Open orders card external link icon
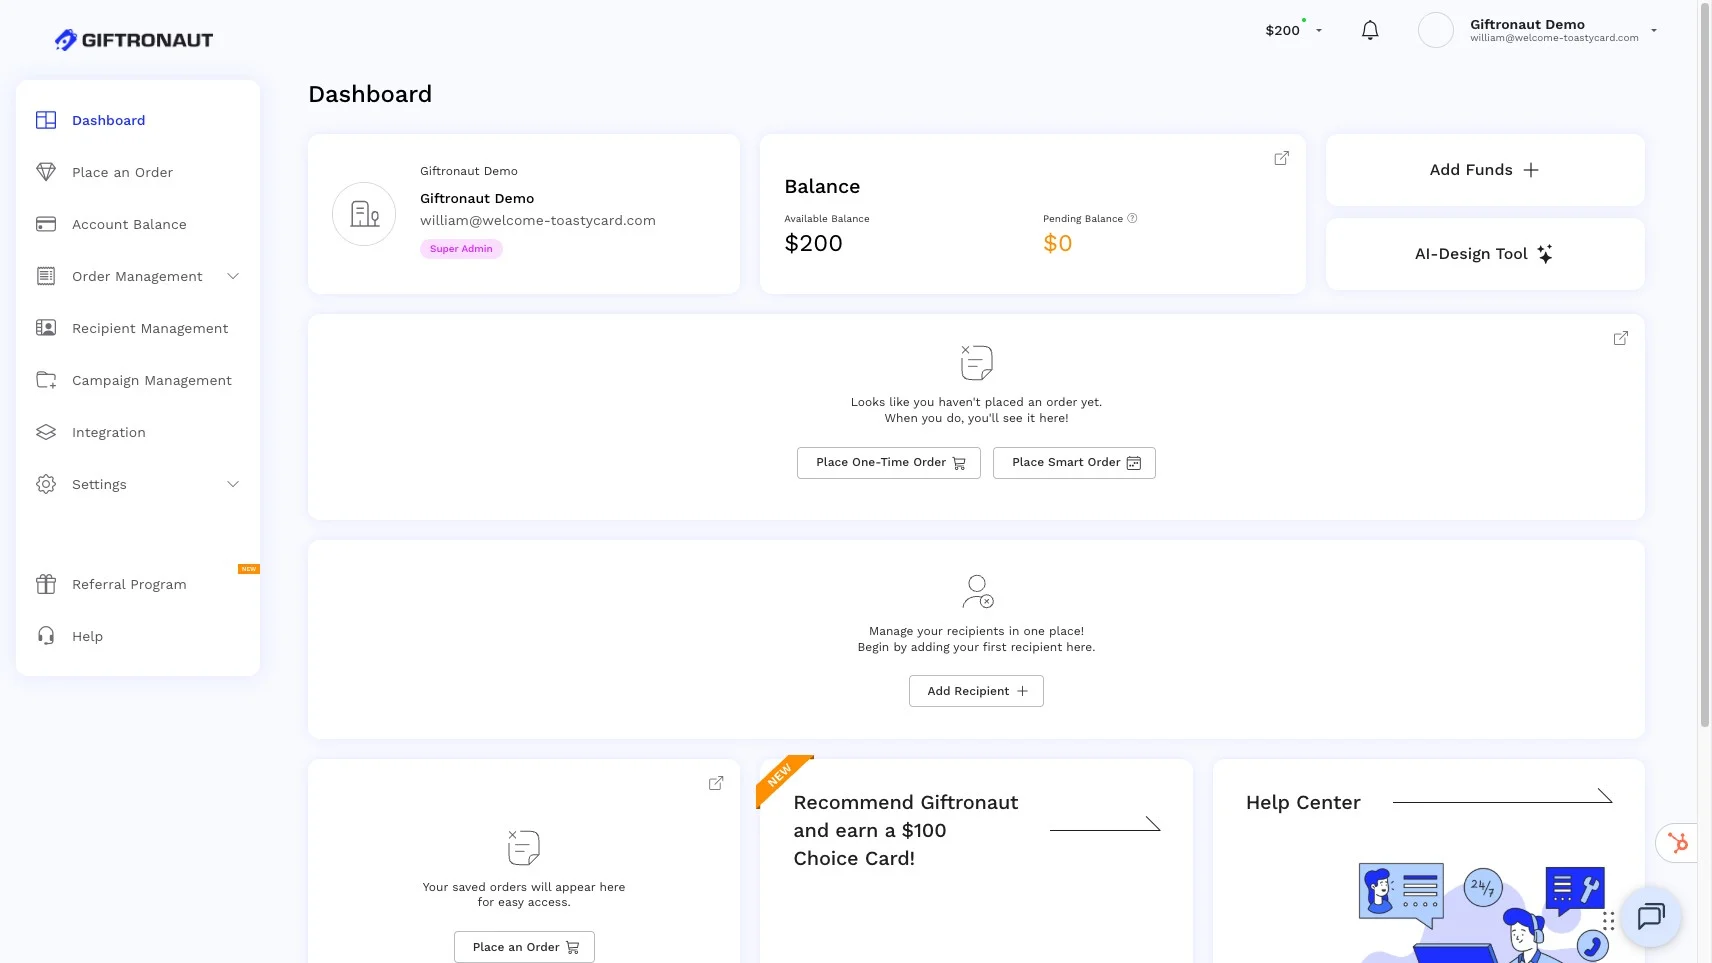The image size is (1712, 963). pos(1621,338)
